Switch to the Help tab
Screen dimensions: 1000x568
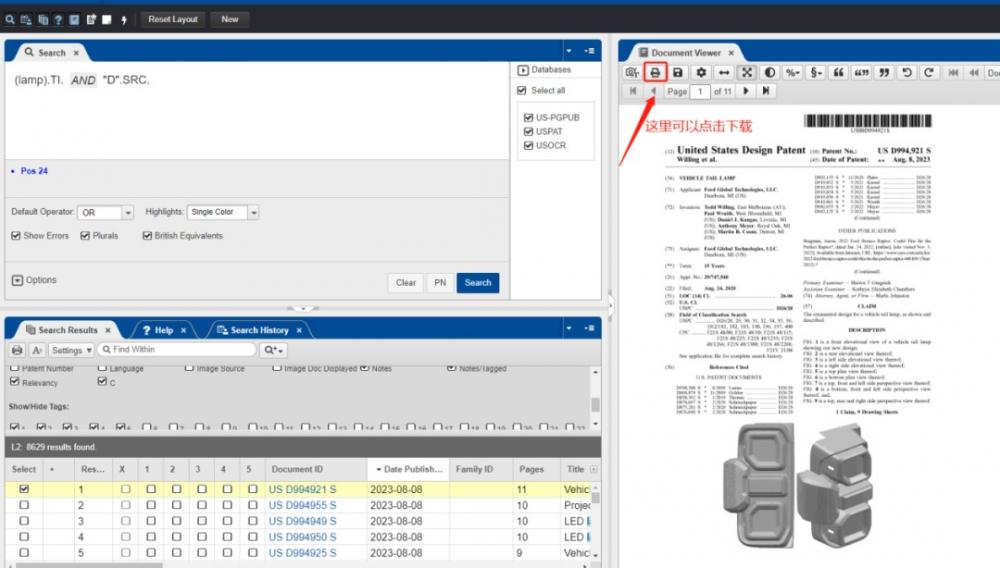[163, 330]
